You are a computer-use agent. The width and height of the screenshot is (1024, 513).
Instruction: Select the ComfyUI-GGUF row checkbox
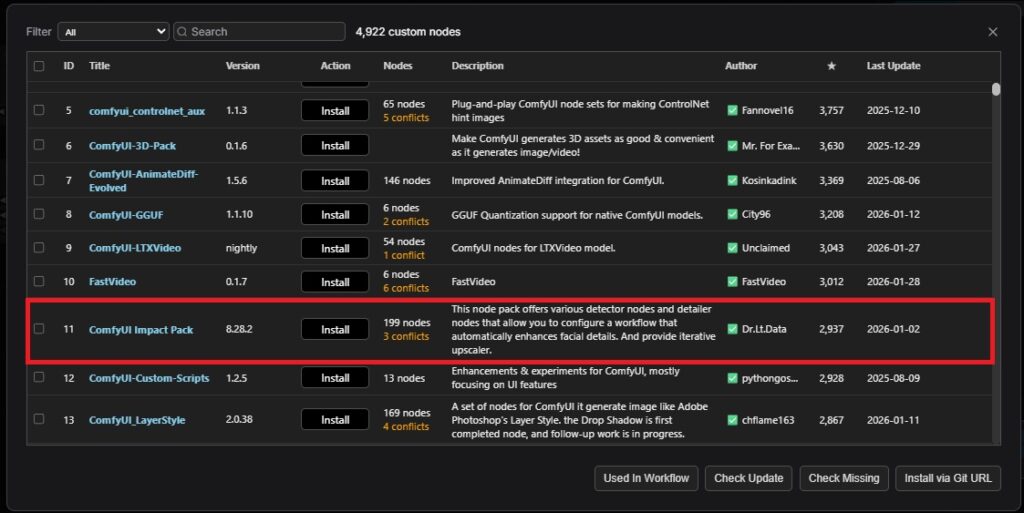click(39, 215)
